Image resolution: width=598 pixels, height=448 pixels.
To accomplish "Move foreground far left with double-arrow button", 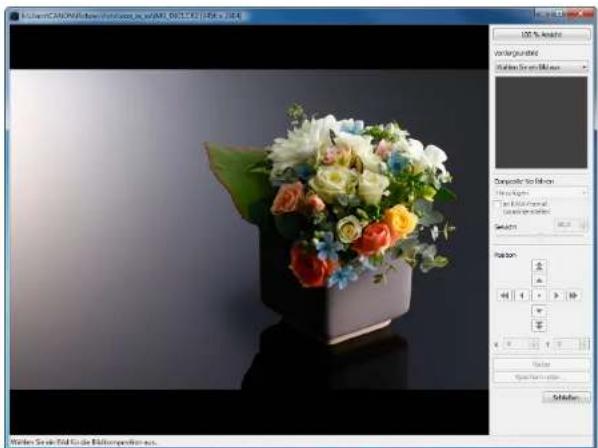I will click(505, 295).
